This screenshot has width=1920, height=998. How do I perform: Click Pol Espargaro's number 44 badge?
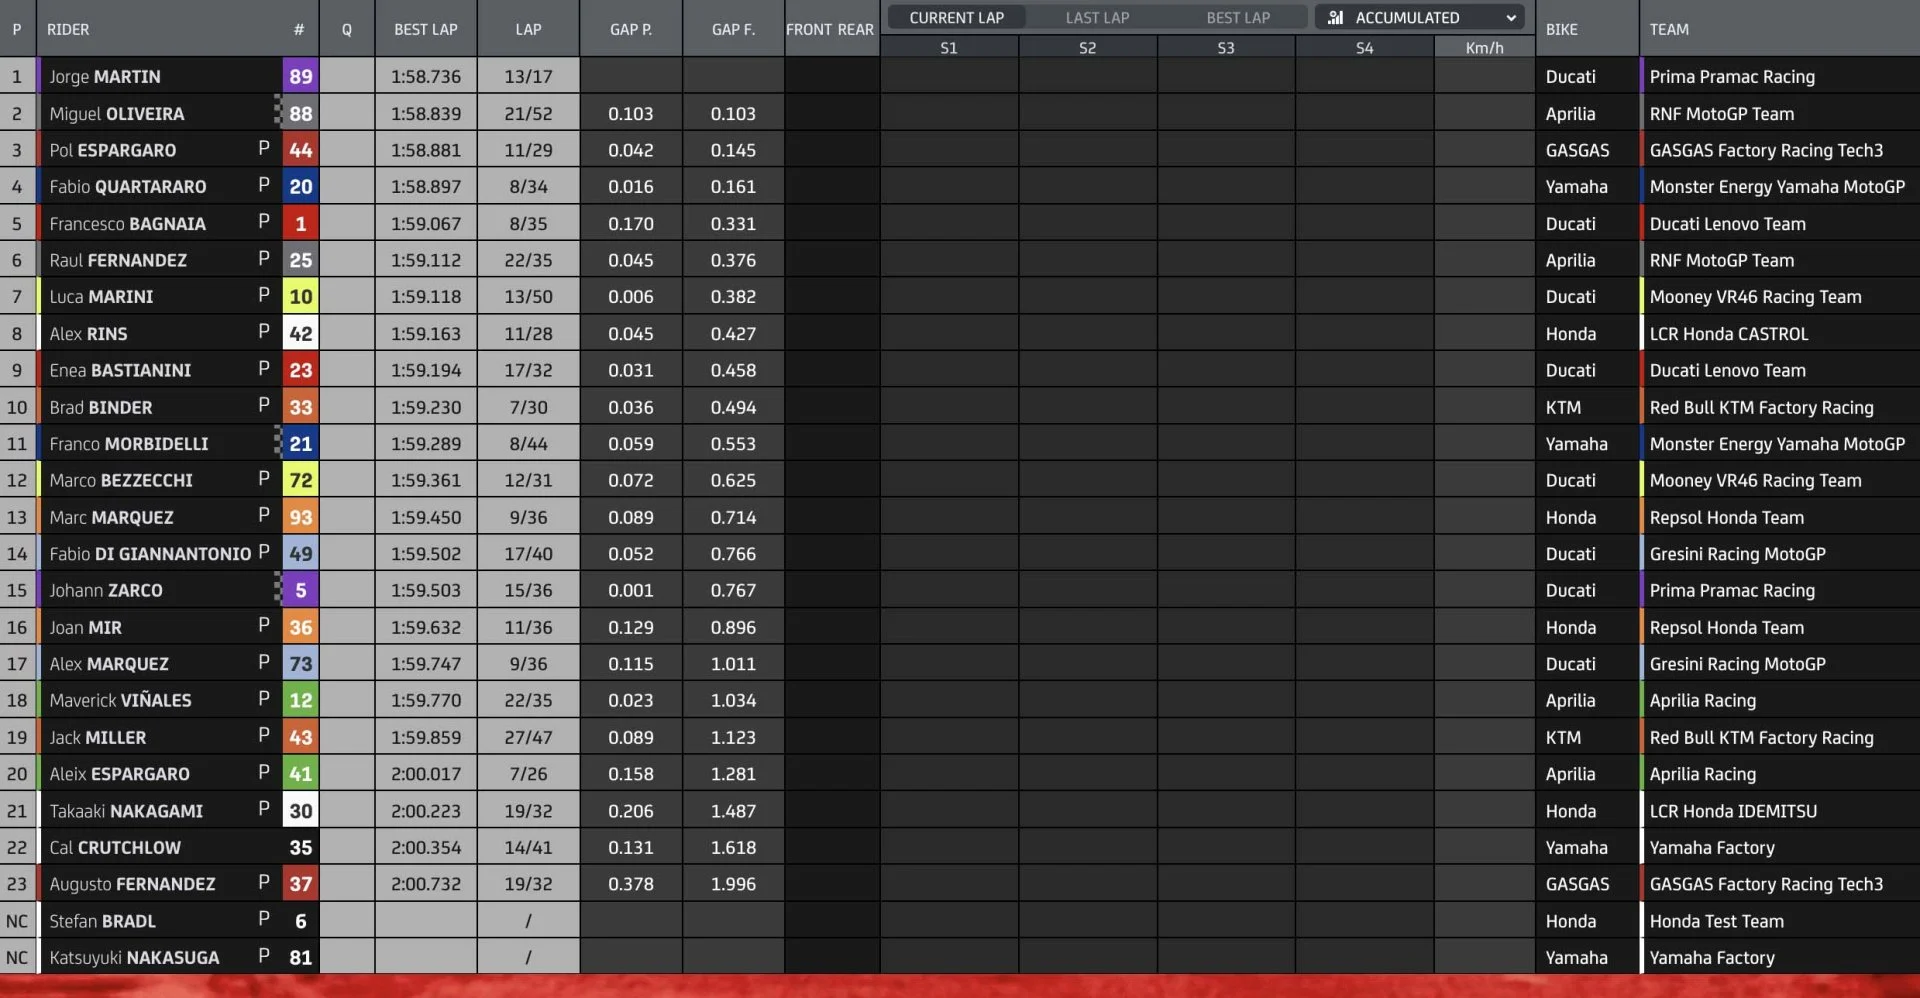(300, 150)
